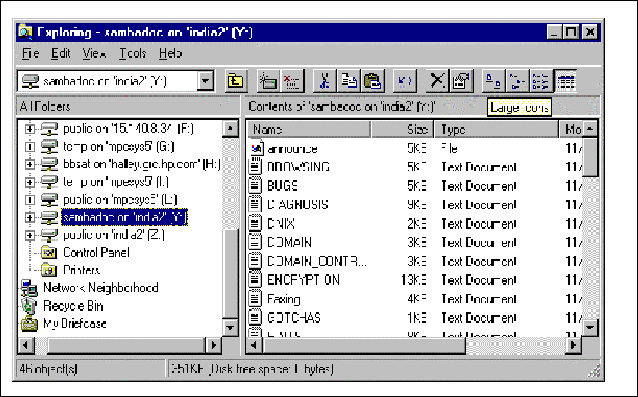Viewport: 638px width, 397px height.
Task: Click the folder tree scroll up arrow
Action: tap(230, 128)
